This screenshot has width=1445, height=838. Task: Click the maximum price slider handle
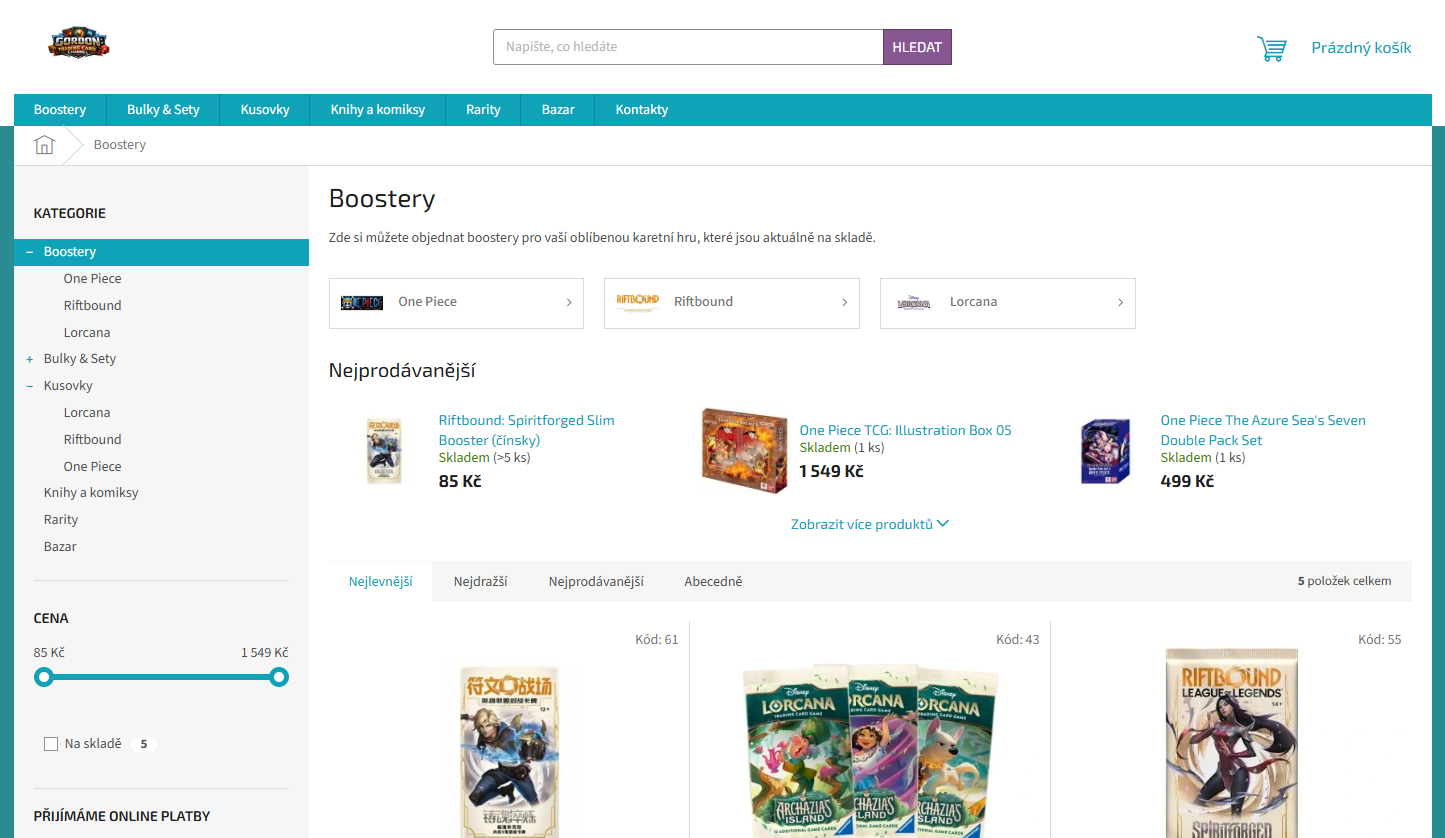(279, 678)
